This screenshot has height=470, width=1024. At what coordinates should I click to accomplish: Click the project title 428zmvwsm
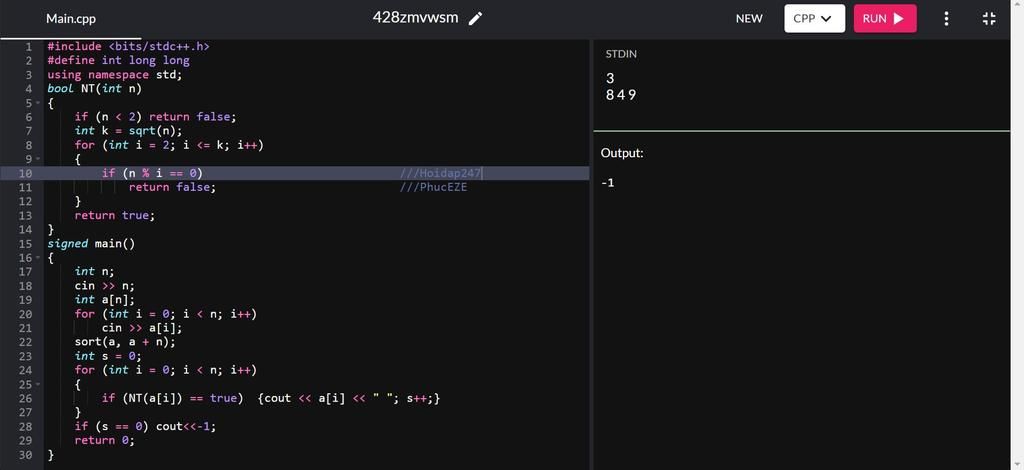[415, 18]
